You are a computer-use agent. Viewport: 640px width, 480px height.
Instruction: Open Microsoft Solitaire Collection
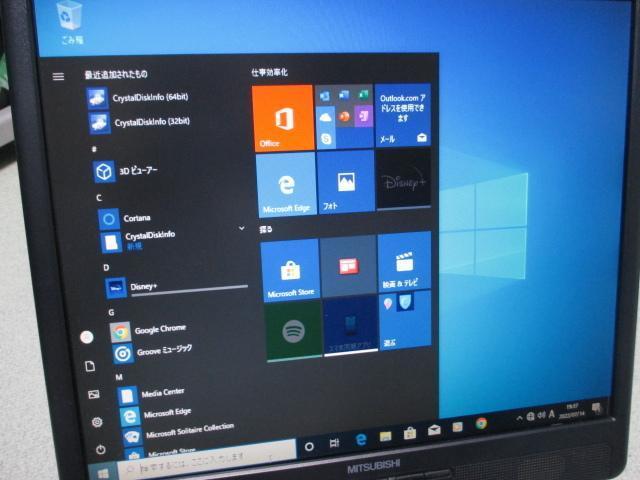tap(179, 433)
